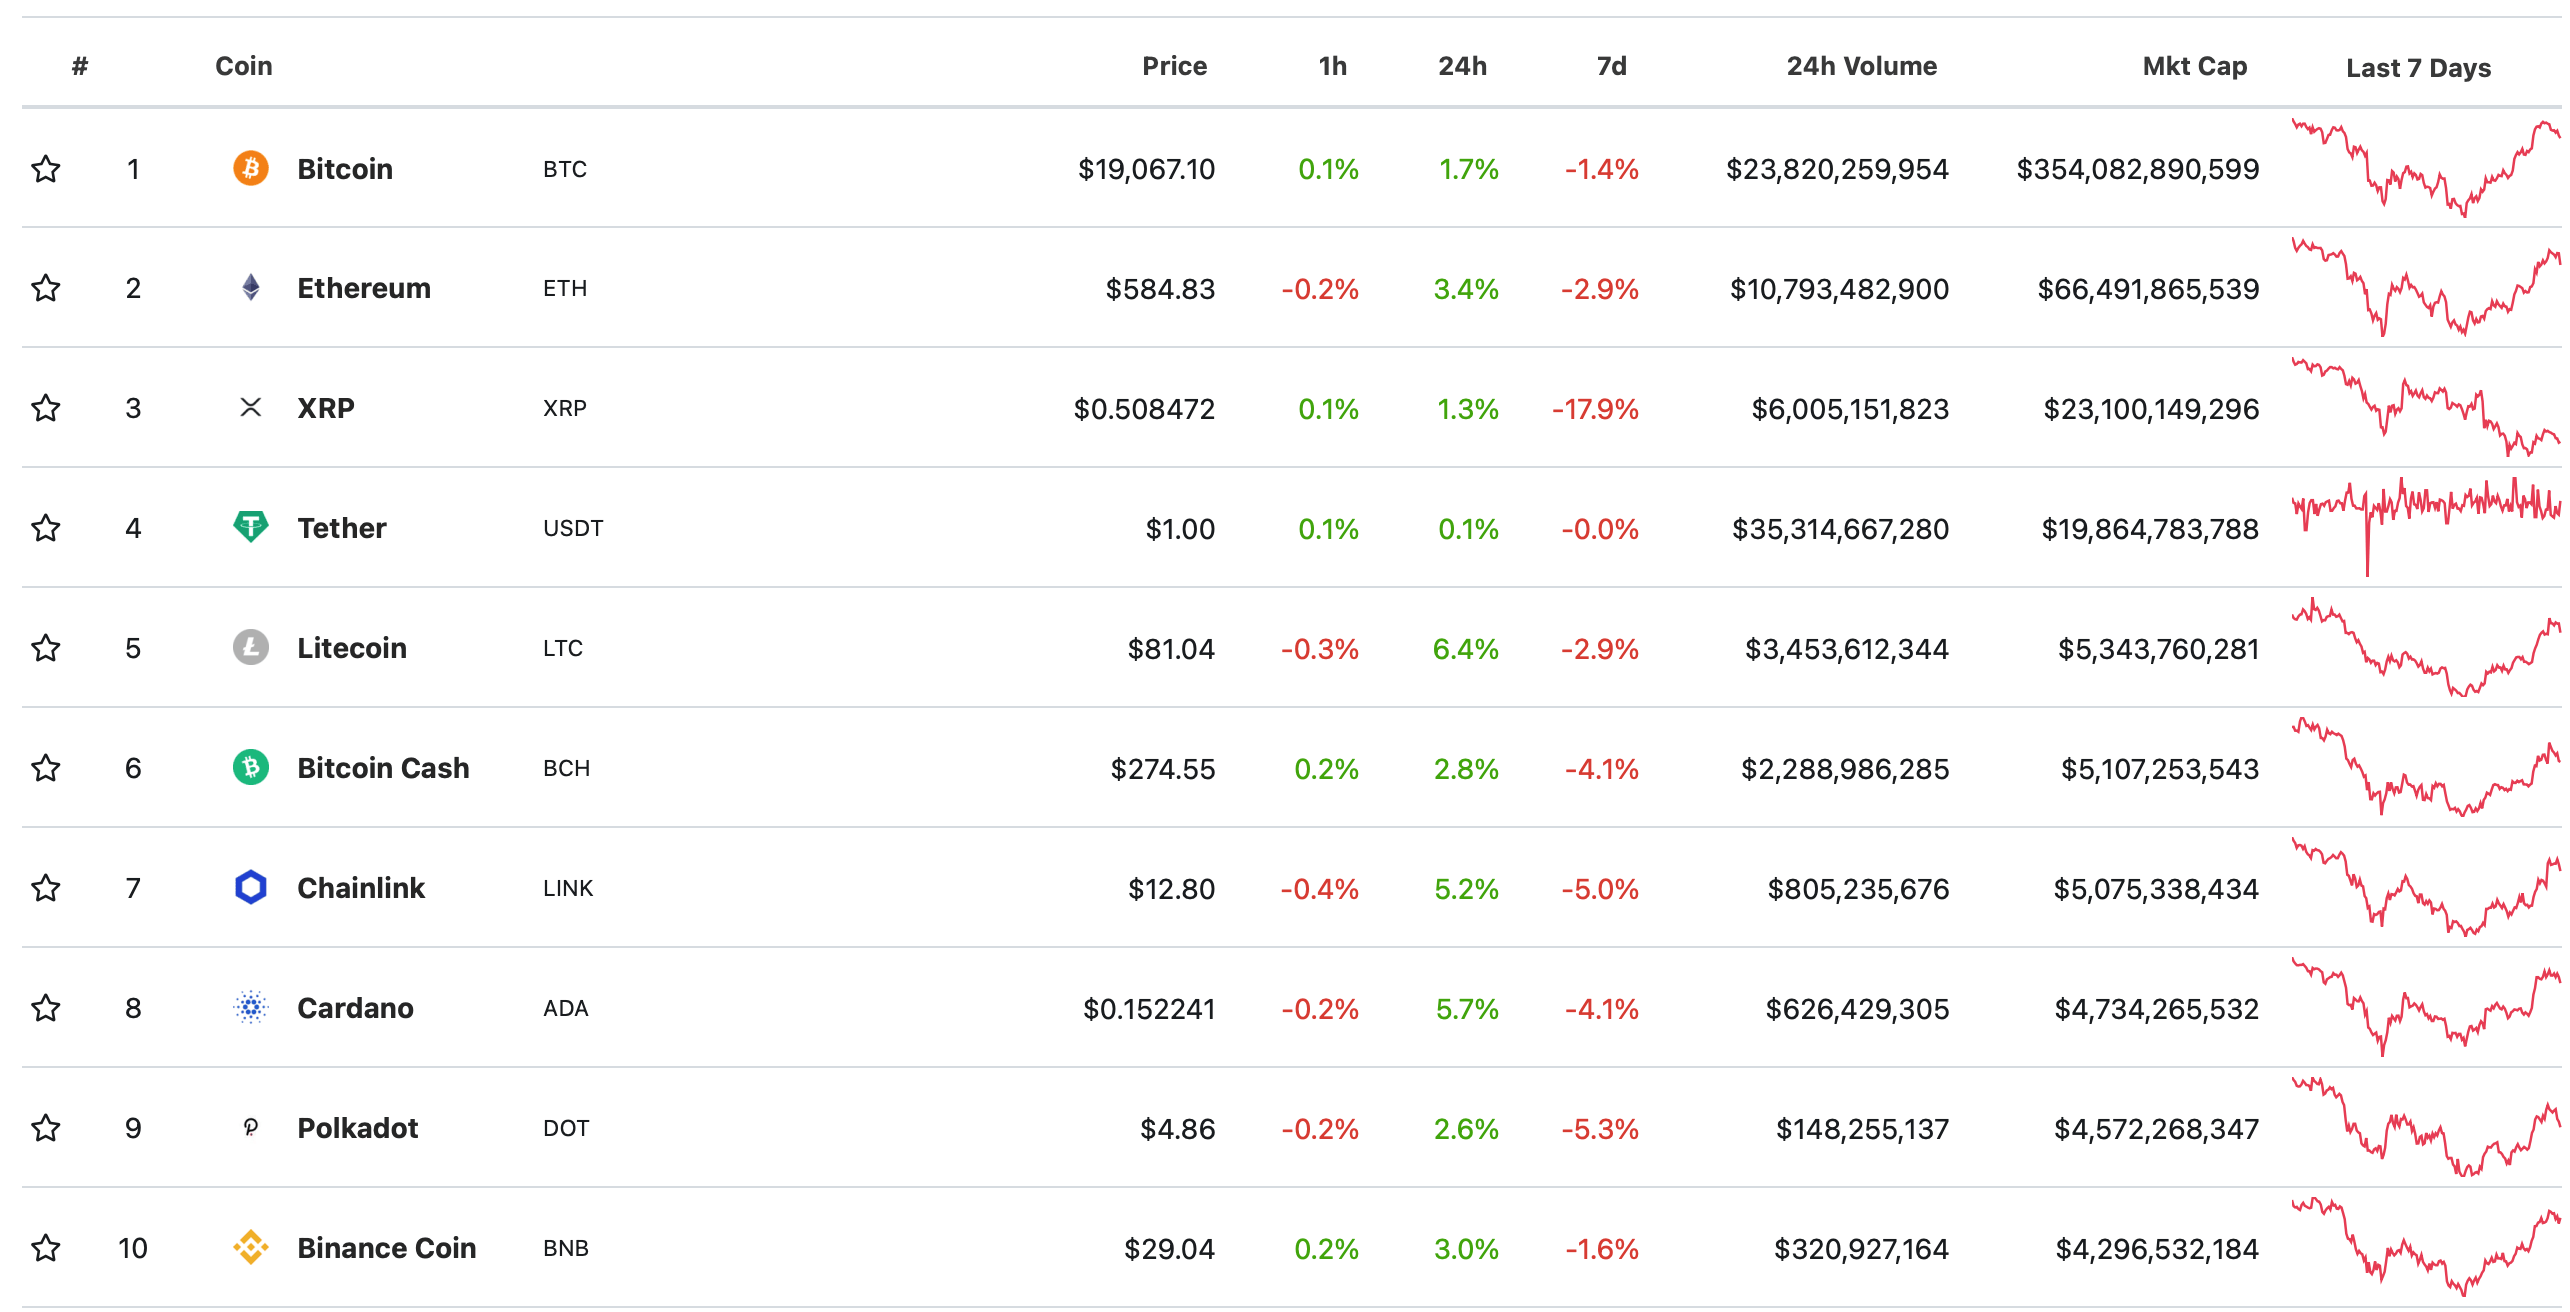The width and height of the screenshot is (2570, 1312).
Task: Sort by 1h change column header
Action: pyautogui.click(x=1333, y=66)
